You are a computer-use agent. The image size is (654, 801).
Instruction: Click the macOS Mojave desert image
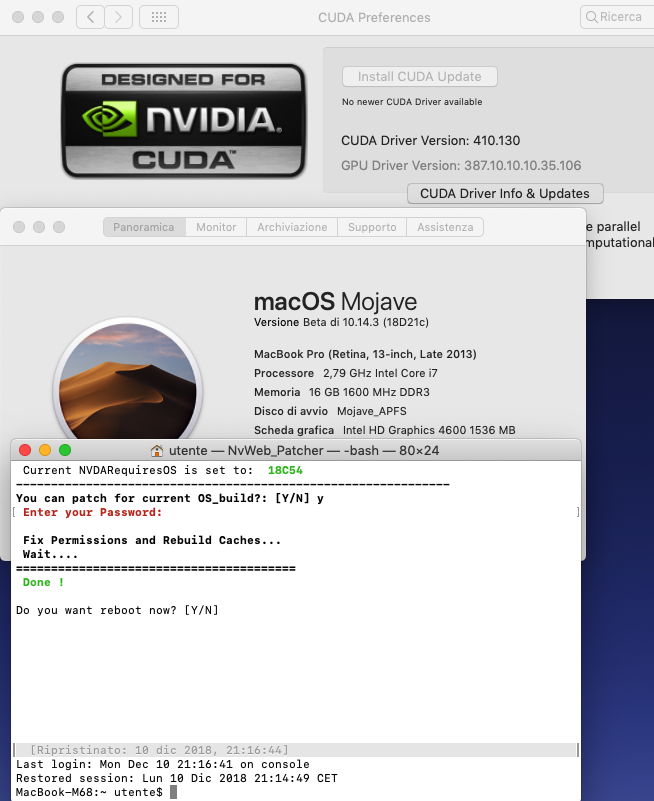[x=128, y=381]
